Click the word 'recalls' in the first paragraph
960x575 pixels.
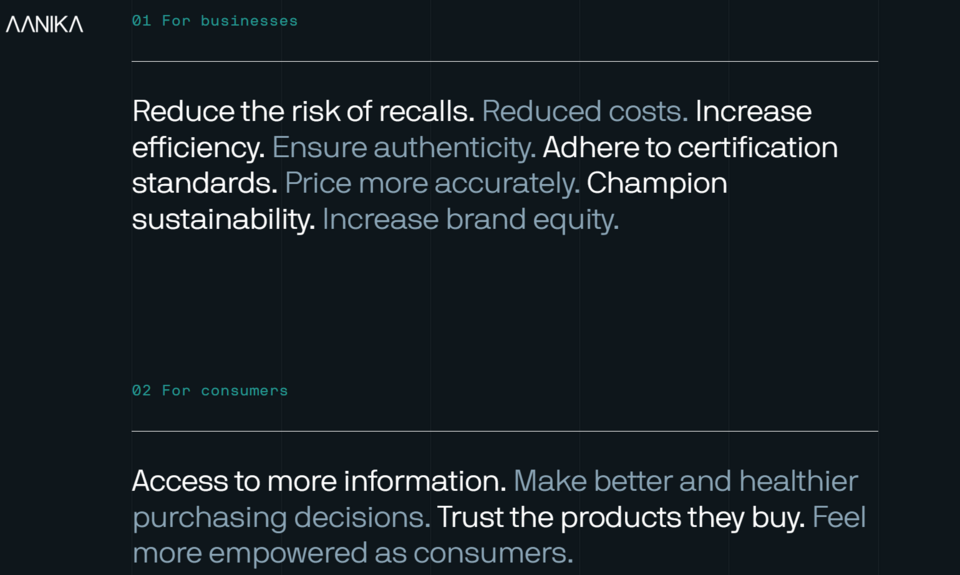(x=426, y=111)
